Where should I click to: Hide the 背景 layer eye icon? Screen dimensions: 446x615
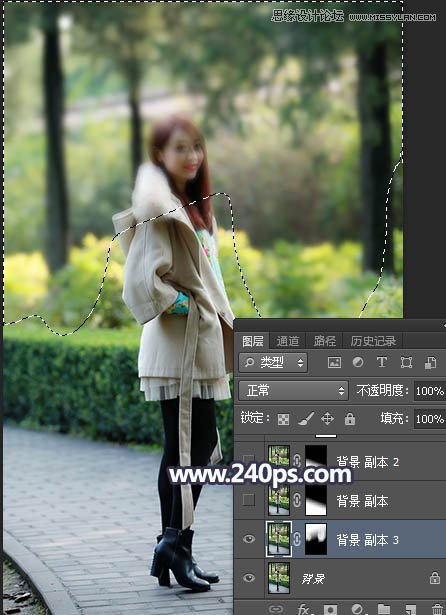(249, 578)
